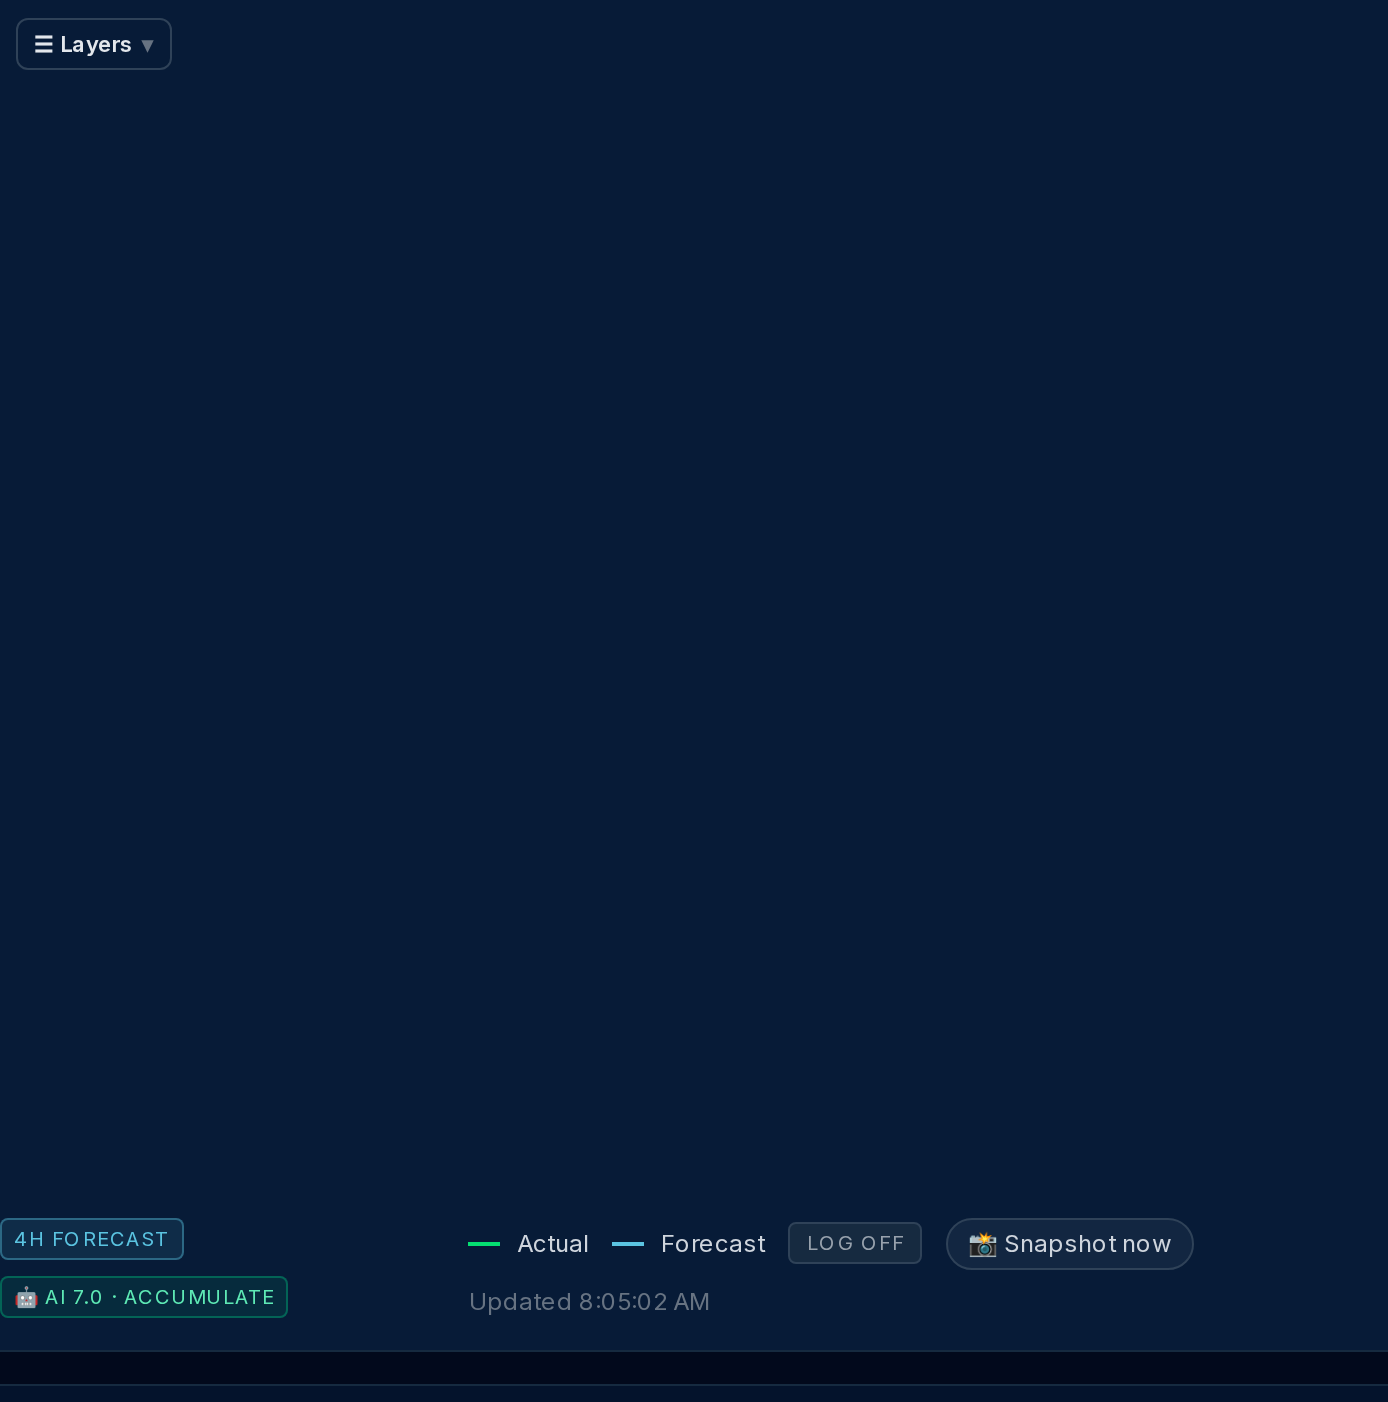
Task: Click the green Actual line swatch
Action: coord(484,1244)
